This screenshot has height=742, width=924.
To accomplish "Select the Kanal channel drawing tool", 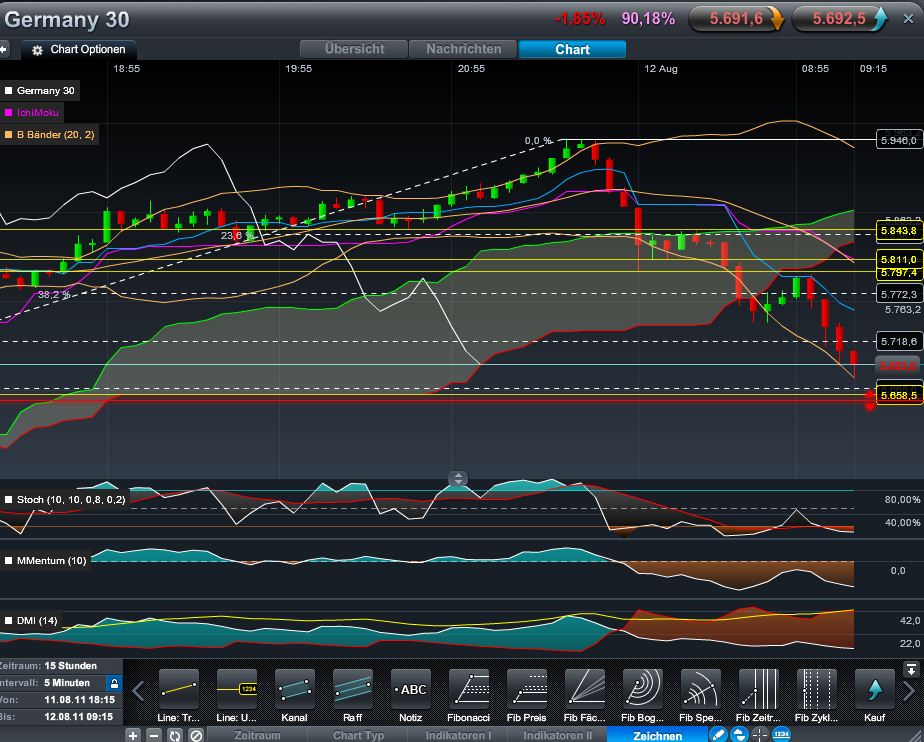I will tap(294, 689).
